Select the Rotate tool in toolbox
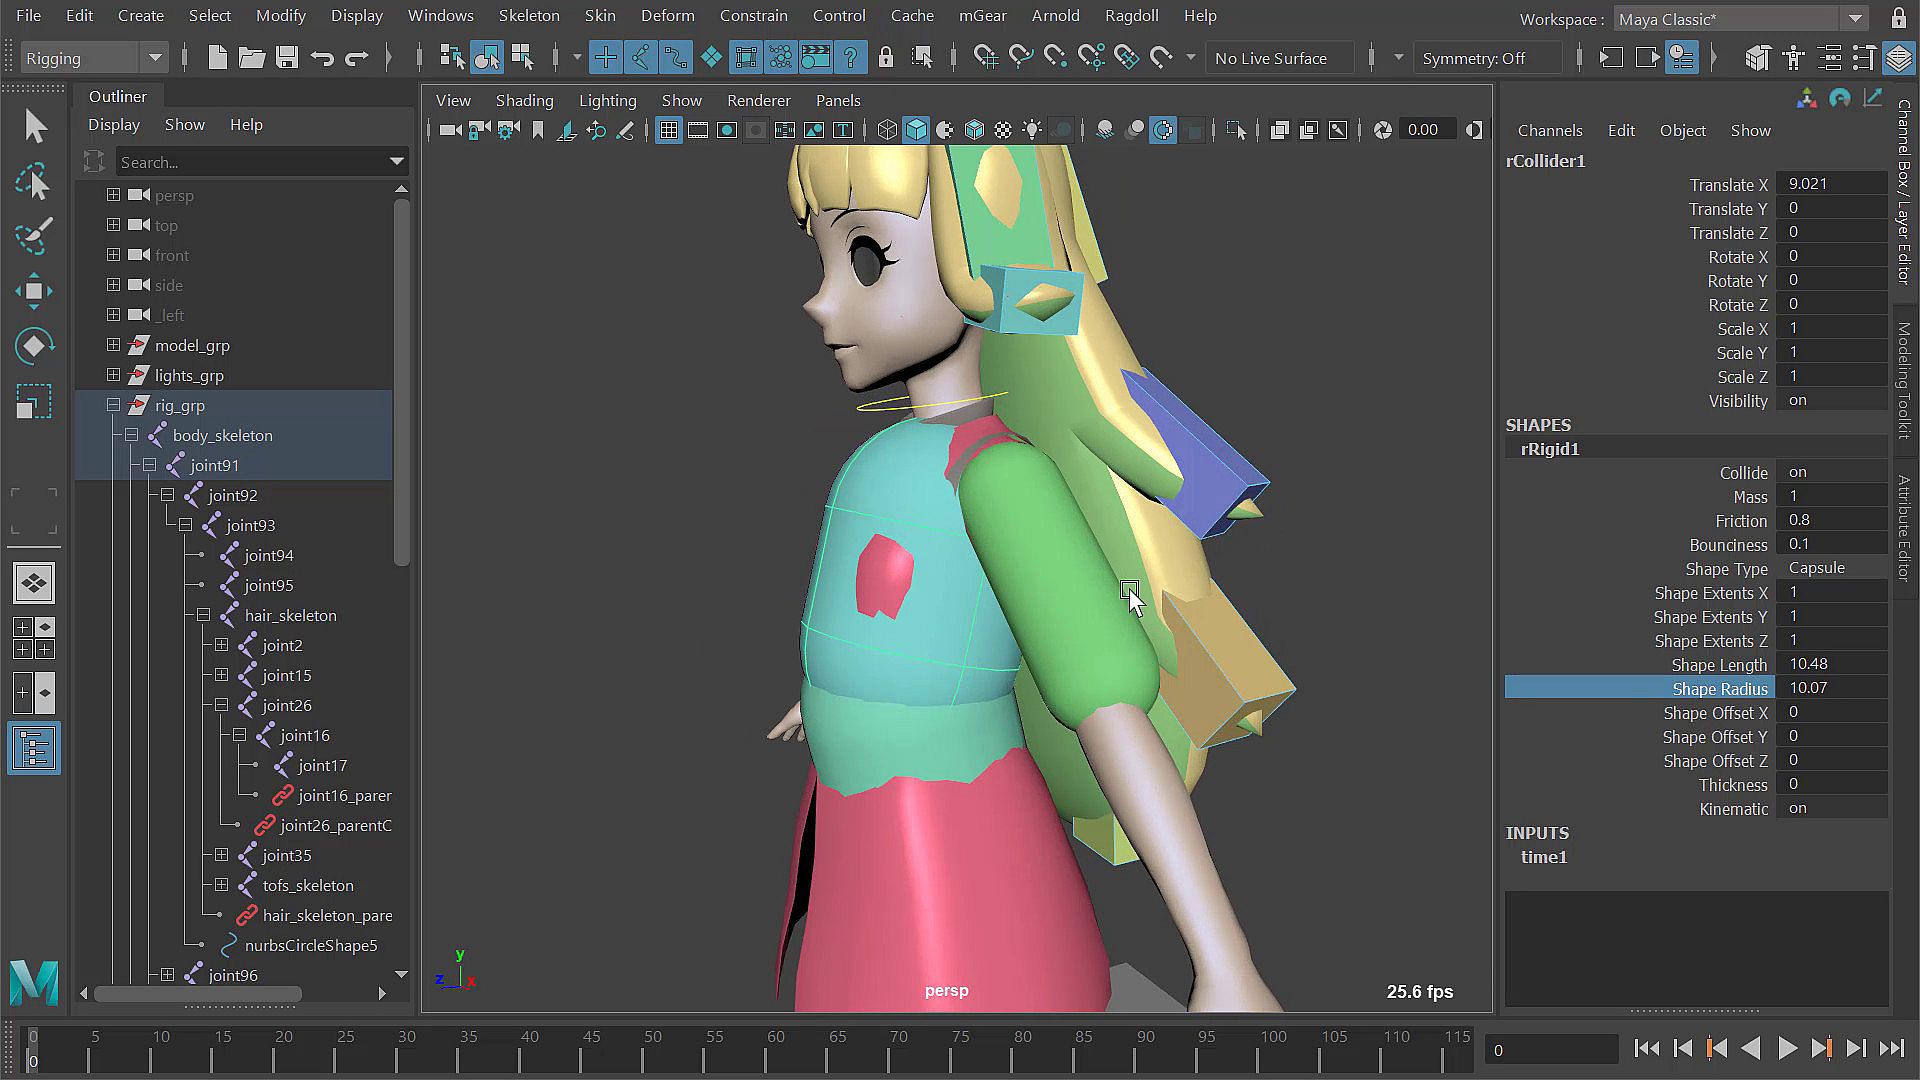The height and width of the screenshot is (1080, 1920). coord(33,346)
